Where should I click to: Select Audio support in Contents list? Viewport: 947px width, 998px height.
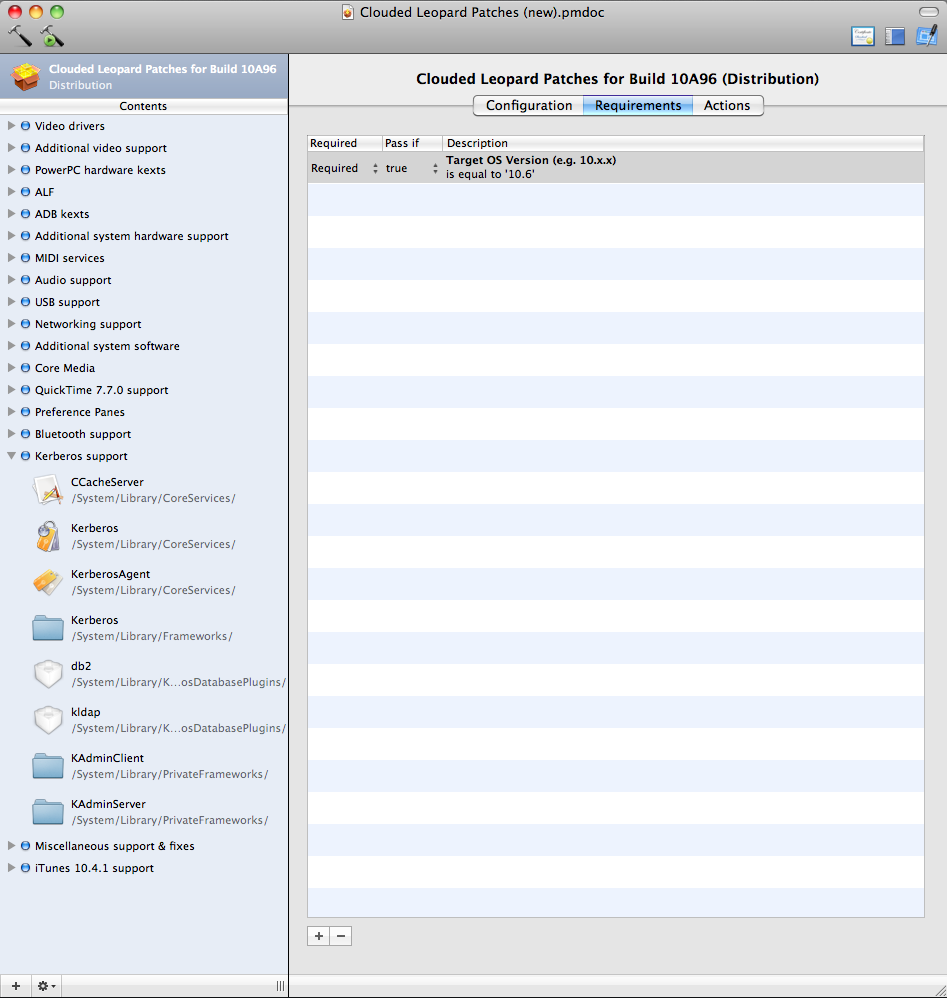(x=73, y=280)
